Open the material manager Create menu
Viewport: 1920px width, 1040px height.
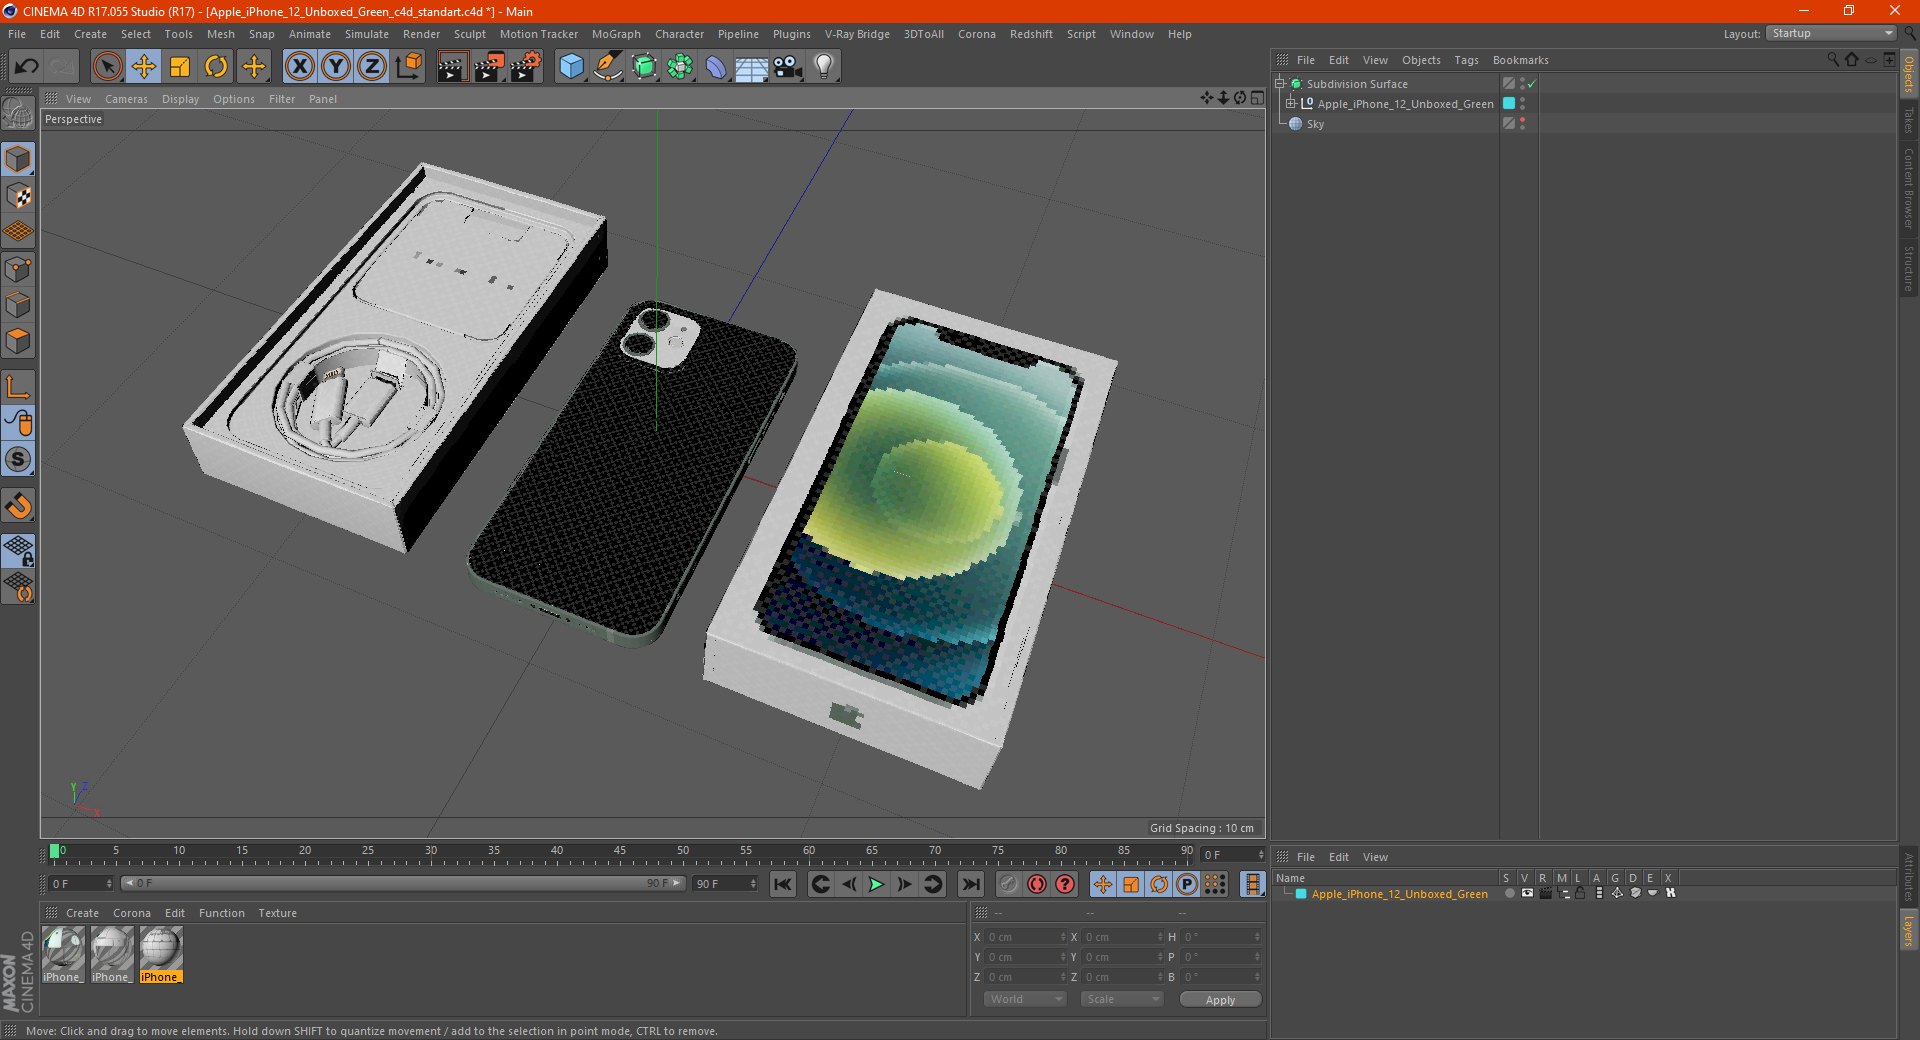(82, 913)
